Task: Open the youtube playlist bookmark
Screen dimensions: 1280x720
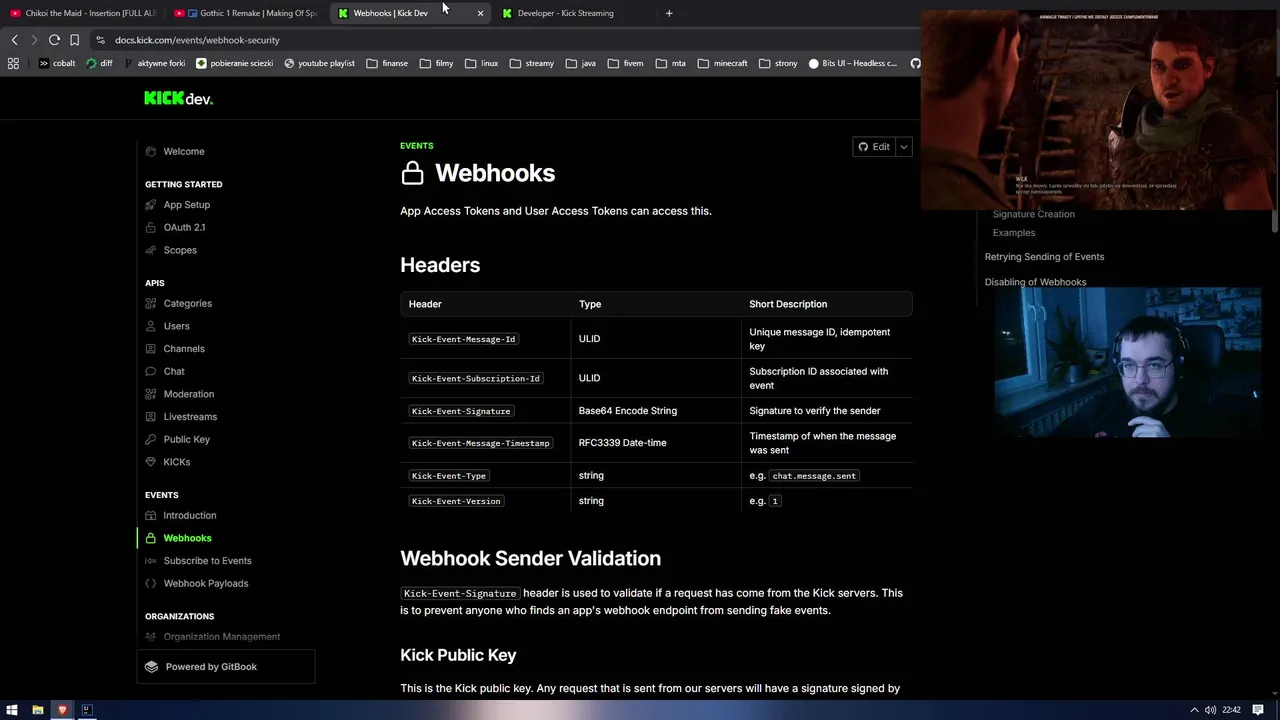Action: point(319,63)
